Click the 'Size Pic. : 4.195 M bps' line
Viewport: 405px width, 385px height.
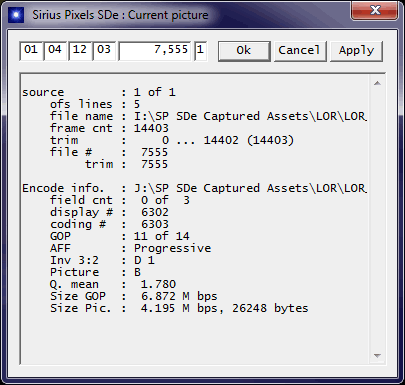pos(179,308)
